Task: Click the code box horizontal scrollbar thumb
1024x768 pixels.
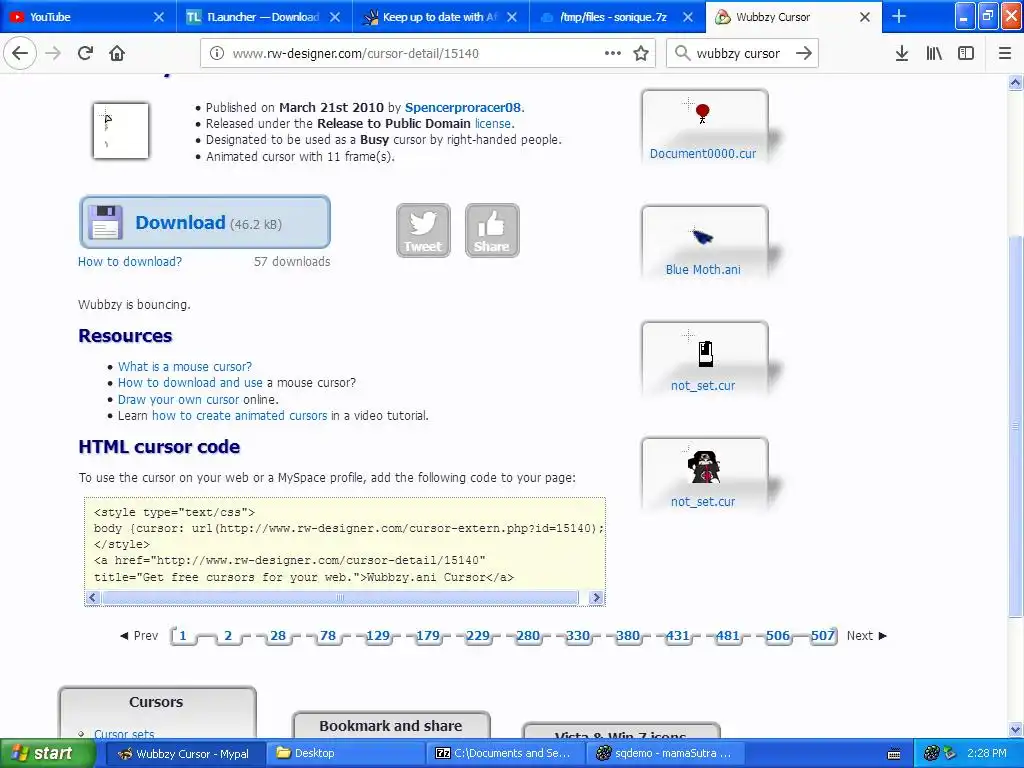Action: 340,598
